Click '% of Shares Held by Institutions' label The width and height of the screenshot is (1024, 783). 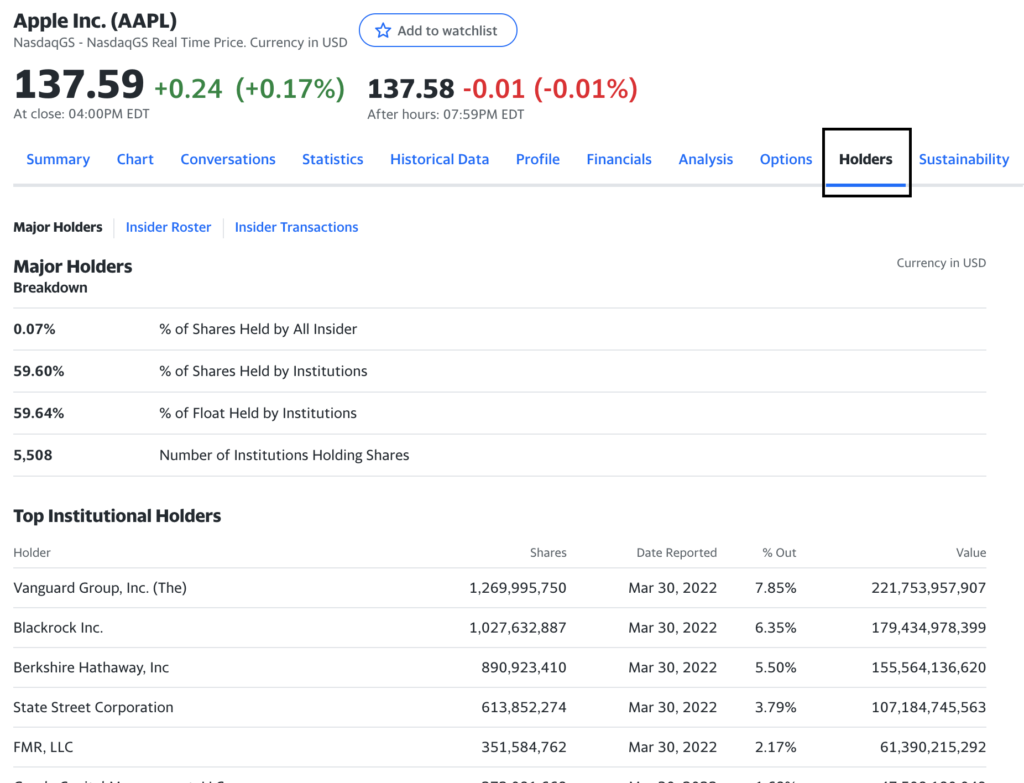263,371
